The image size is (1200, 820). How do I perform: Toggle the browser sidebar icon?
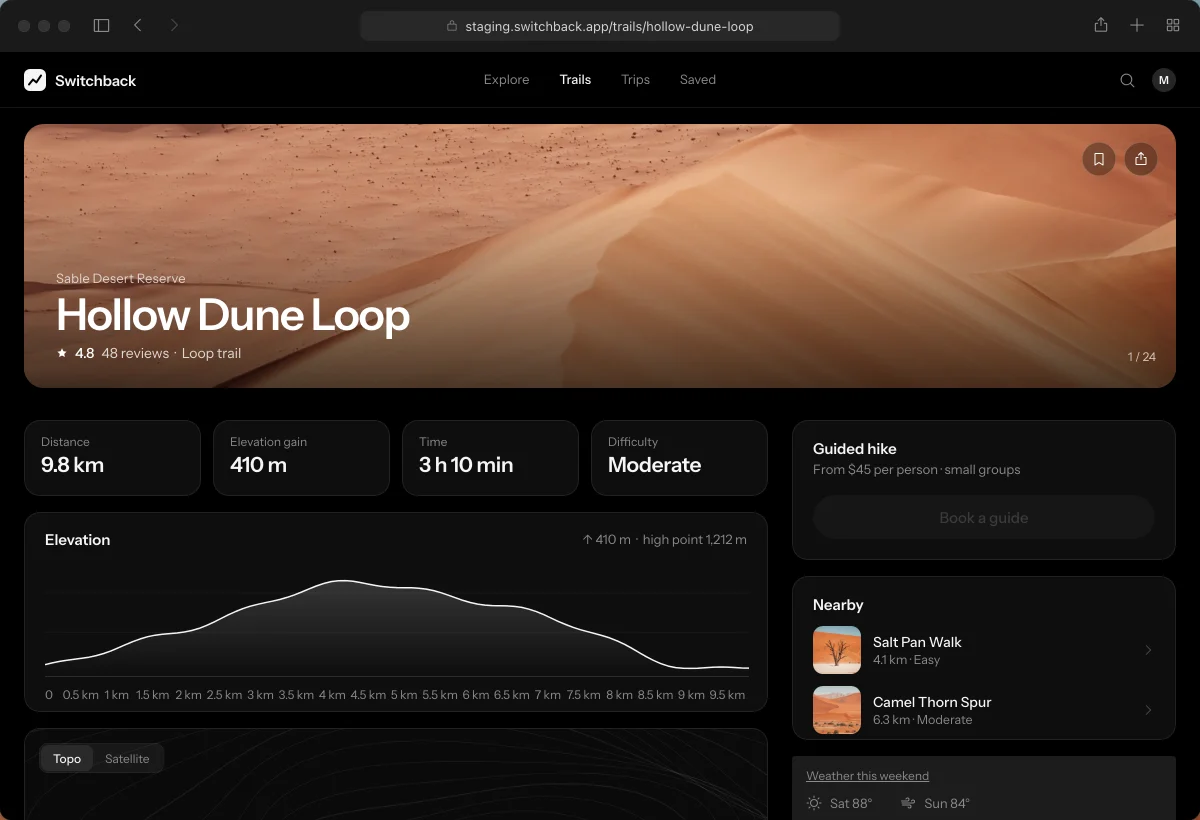(101, 25)
